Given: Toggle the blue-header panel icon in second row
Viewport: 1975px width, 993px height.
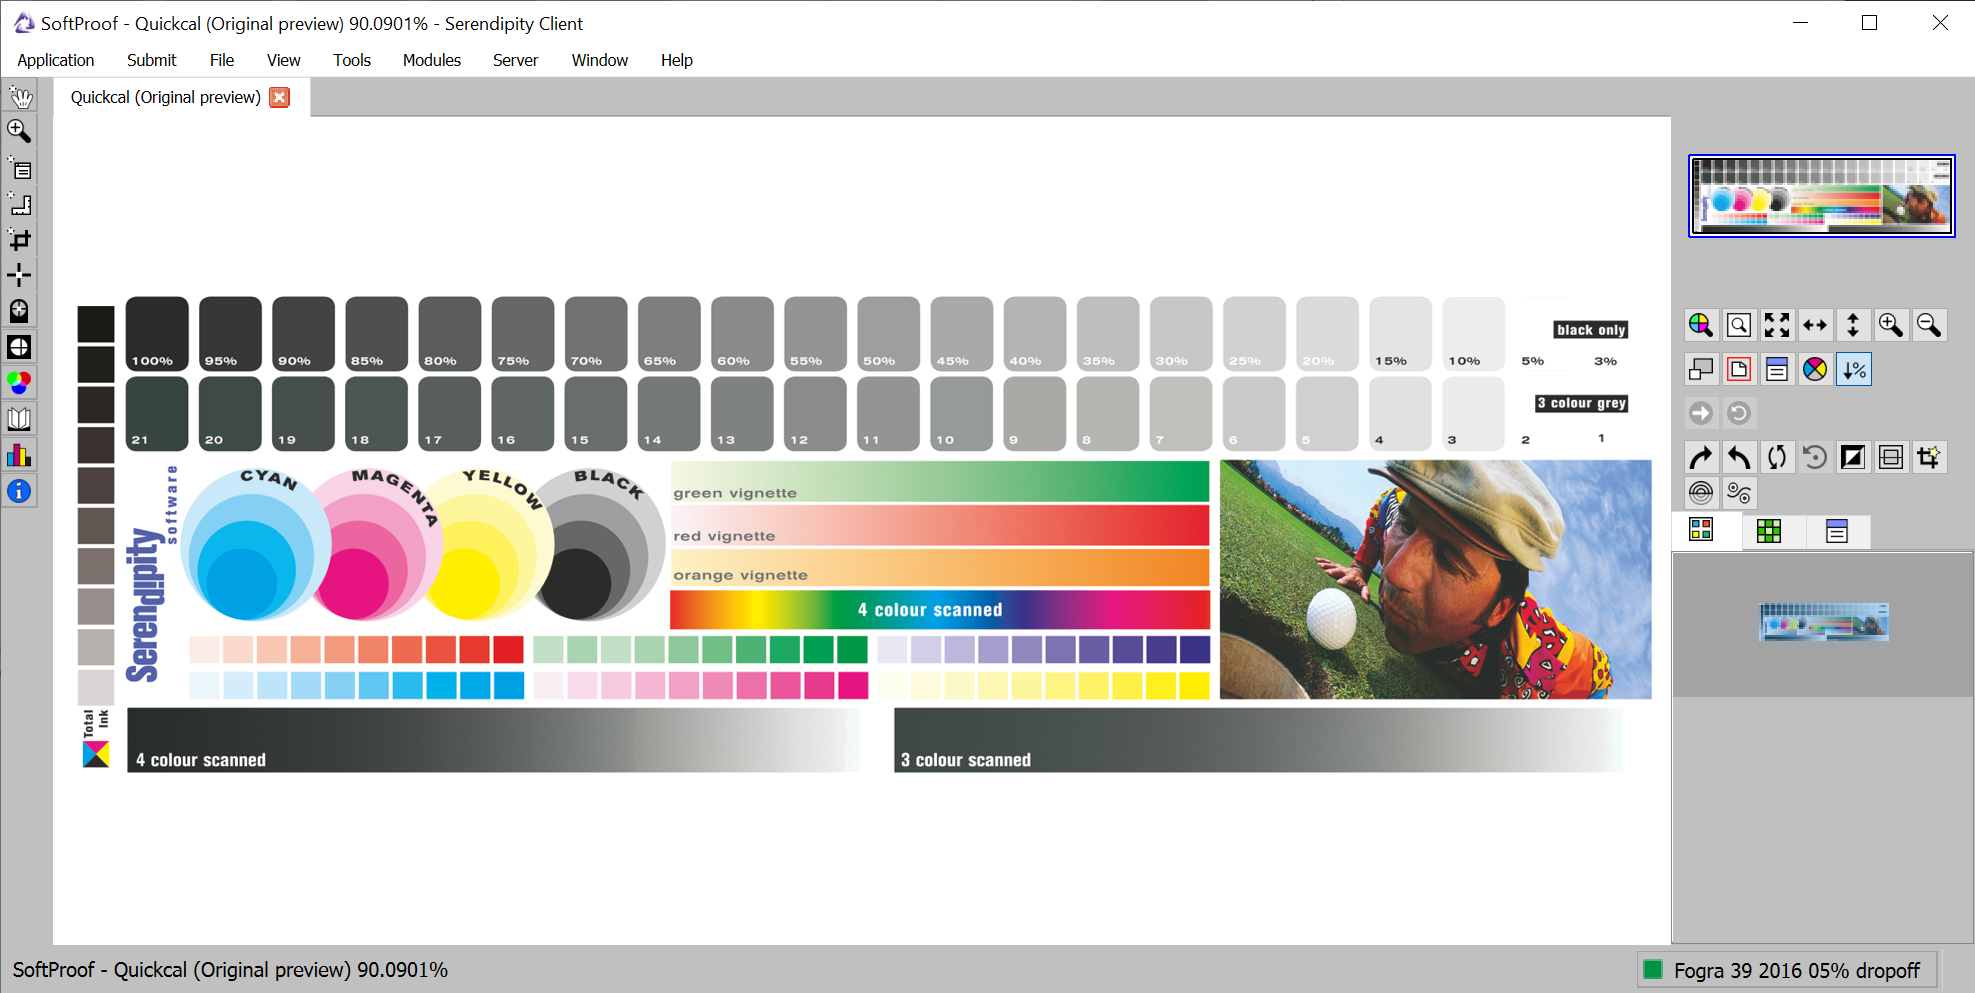Looking at the screenshot, I should click(x=1777, y=370).
